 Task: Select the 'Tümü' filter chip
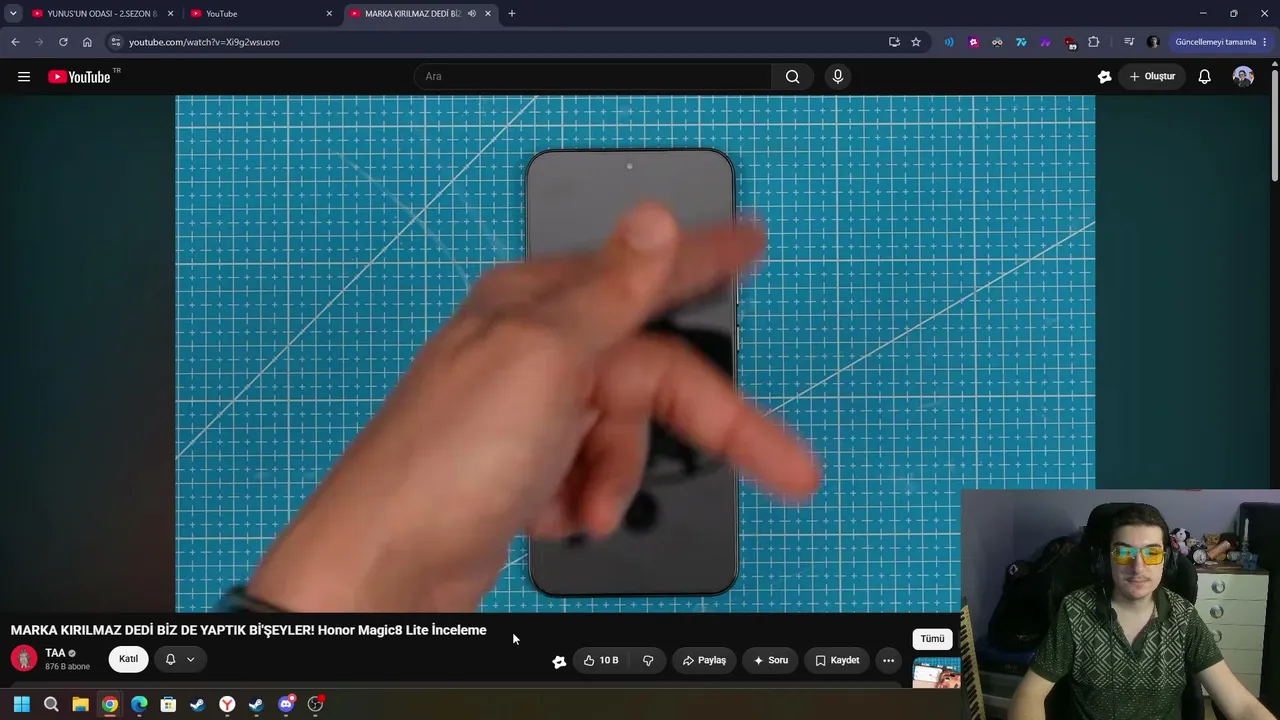coord(932,639)
